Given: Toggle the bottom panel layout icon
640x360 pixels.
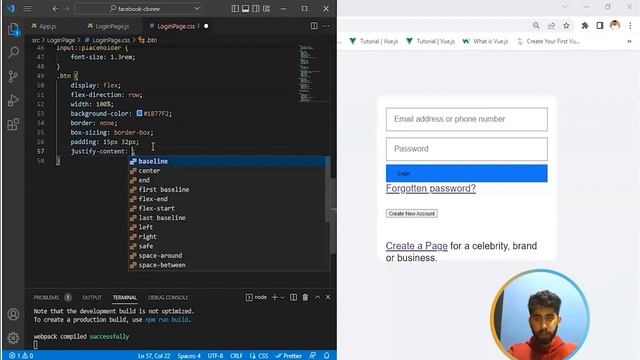Looking at the screenshot, I should click(x=245, y=9).
